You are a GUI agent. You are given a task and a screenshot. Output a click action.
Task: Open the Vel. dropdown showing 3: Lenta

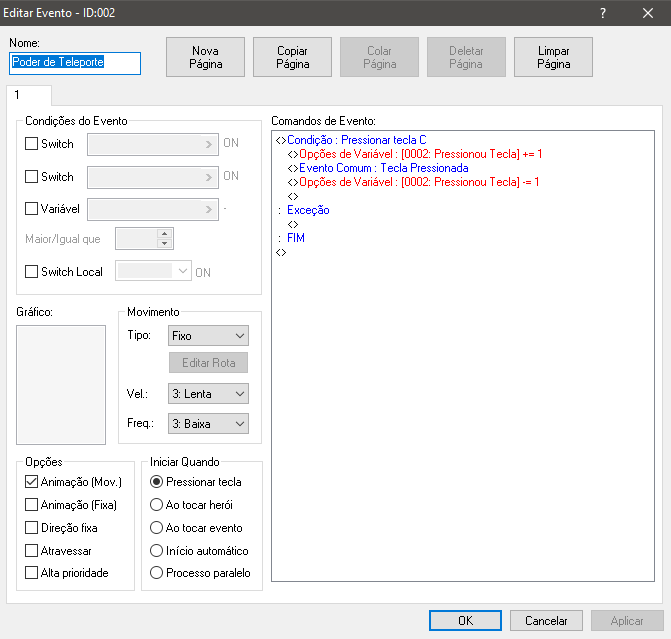pos(208,394)
